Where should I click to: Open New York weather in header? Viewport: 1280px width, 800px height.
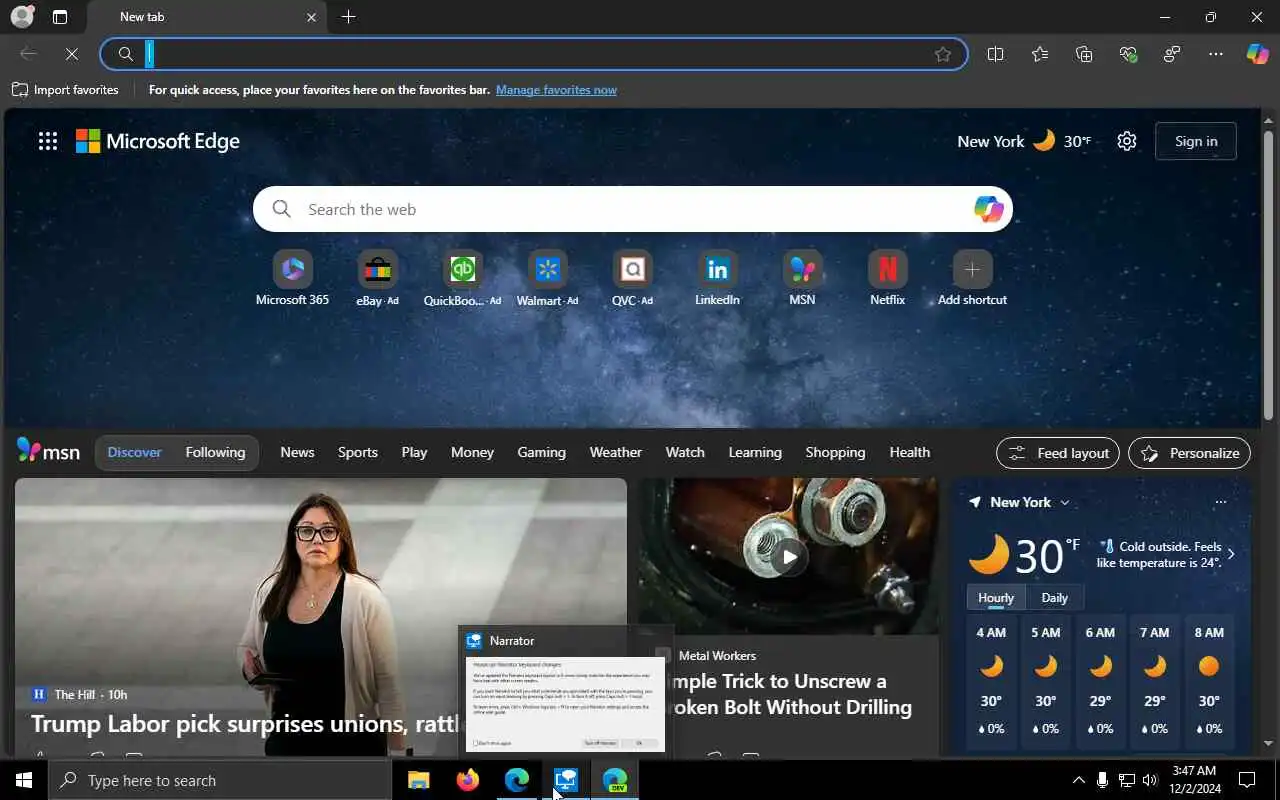click(x=1023, y=141)
